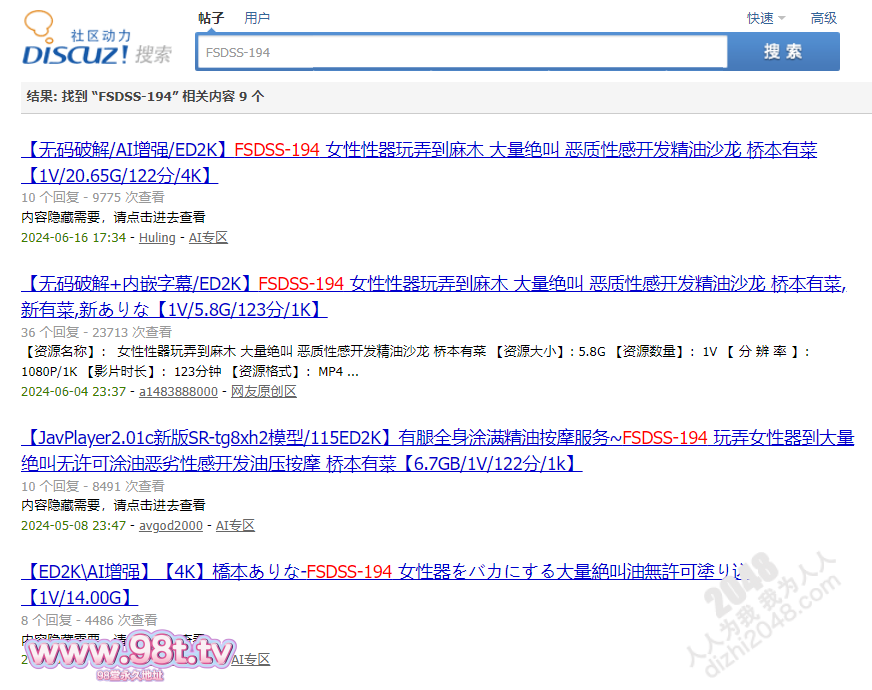
Task: Switch to the 用户 tab
Action: pyautogui.click(x=257, y=18)
